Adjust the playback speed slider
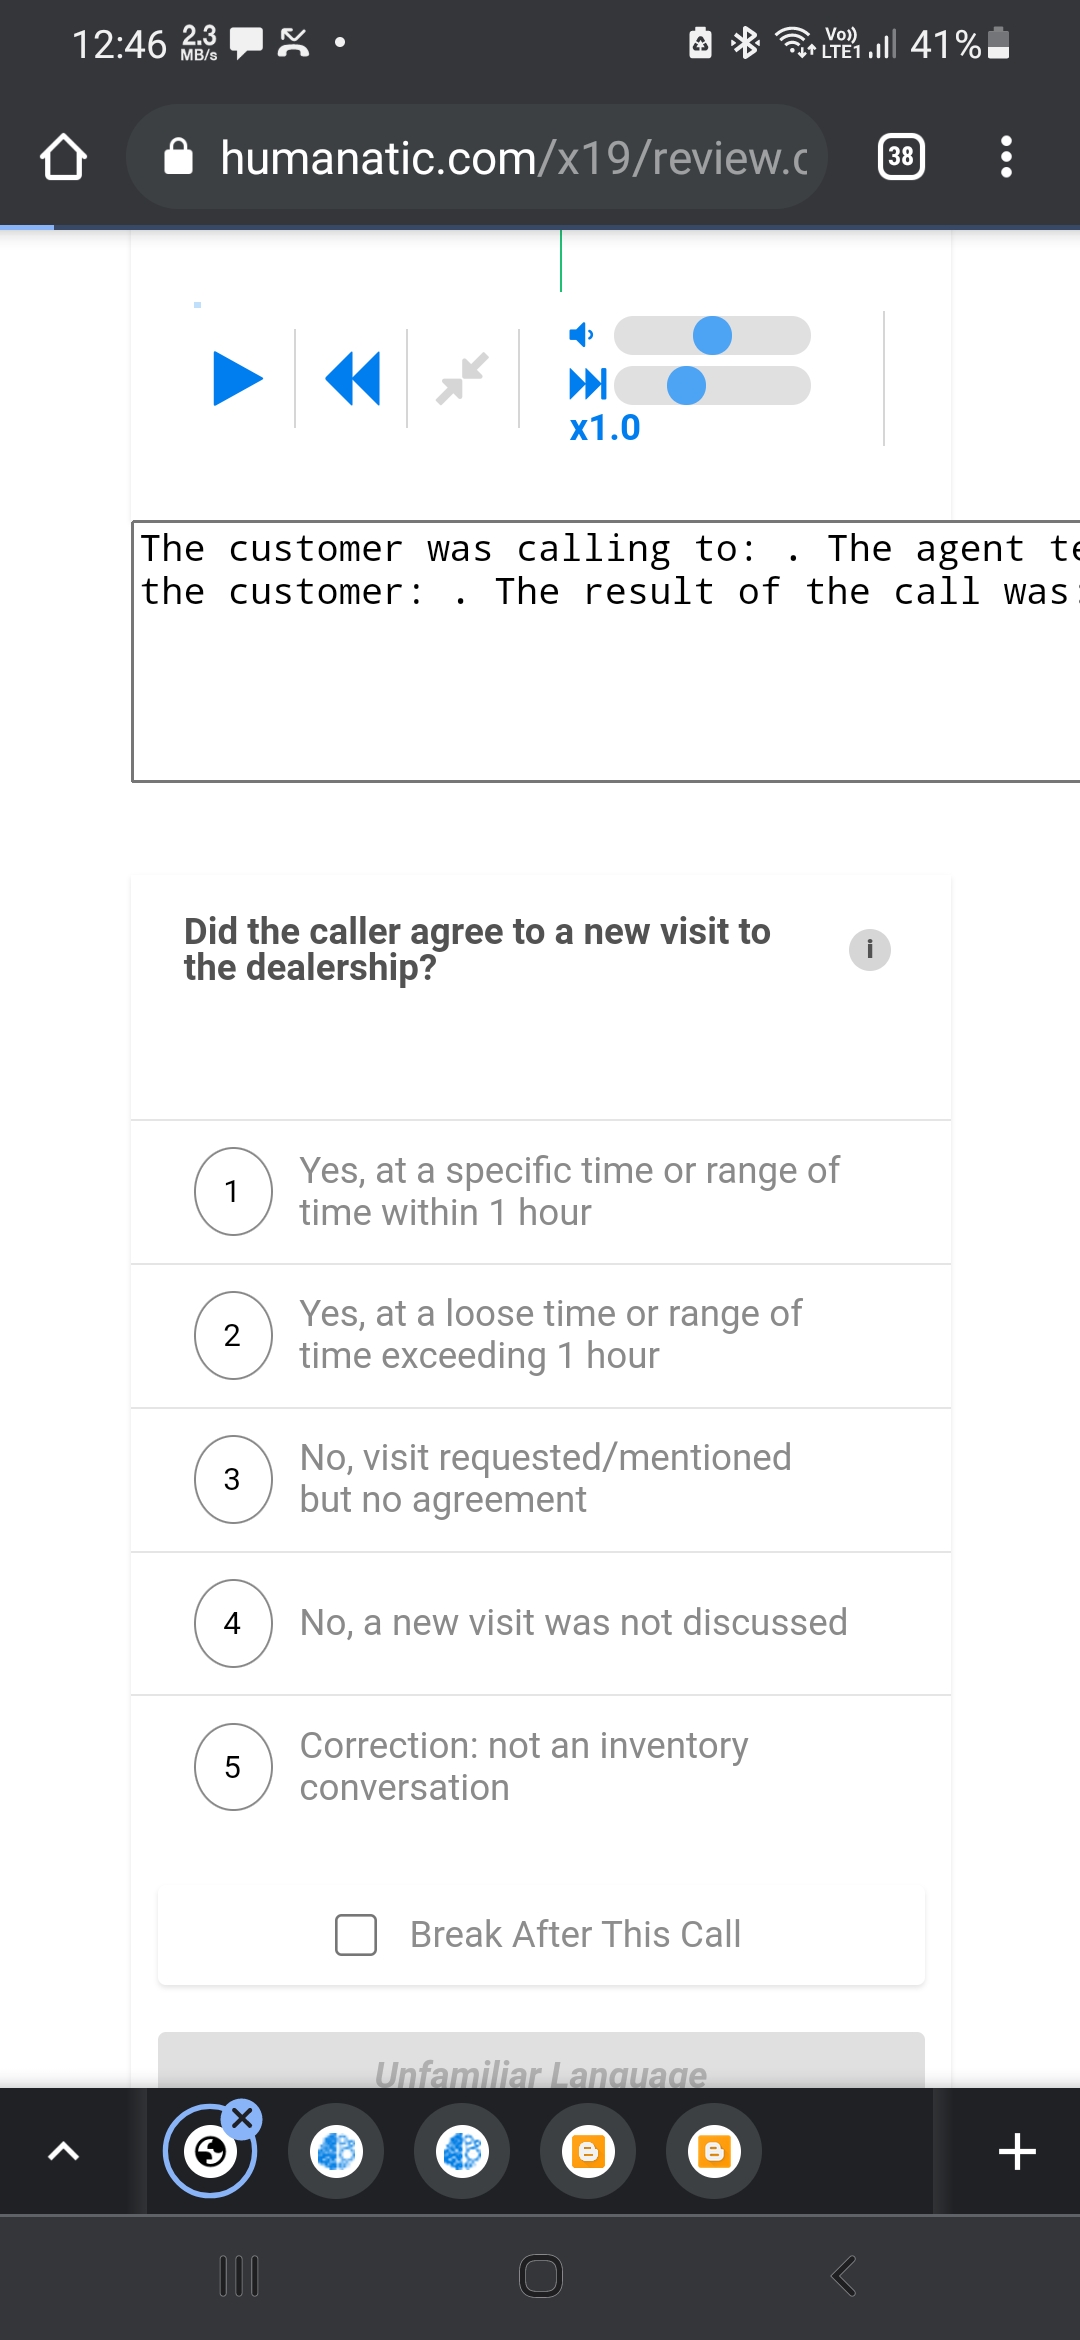Image resolution: width=1080 pixels, height=2340 pixels. (686, 386)
